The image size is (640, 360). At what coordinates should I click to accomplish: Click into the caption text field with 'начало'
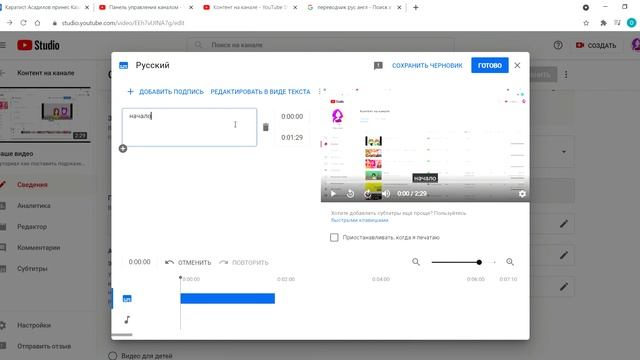coord(189,127)
